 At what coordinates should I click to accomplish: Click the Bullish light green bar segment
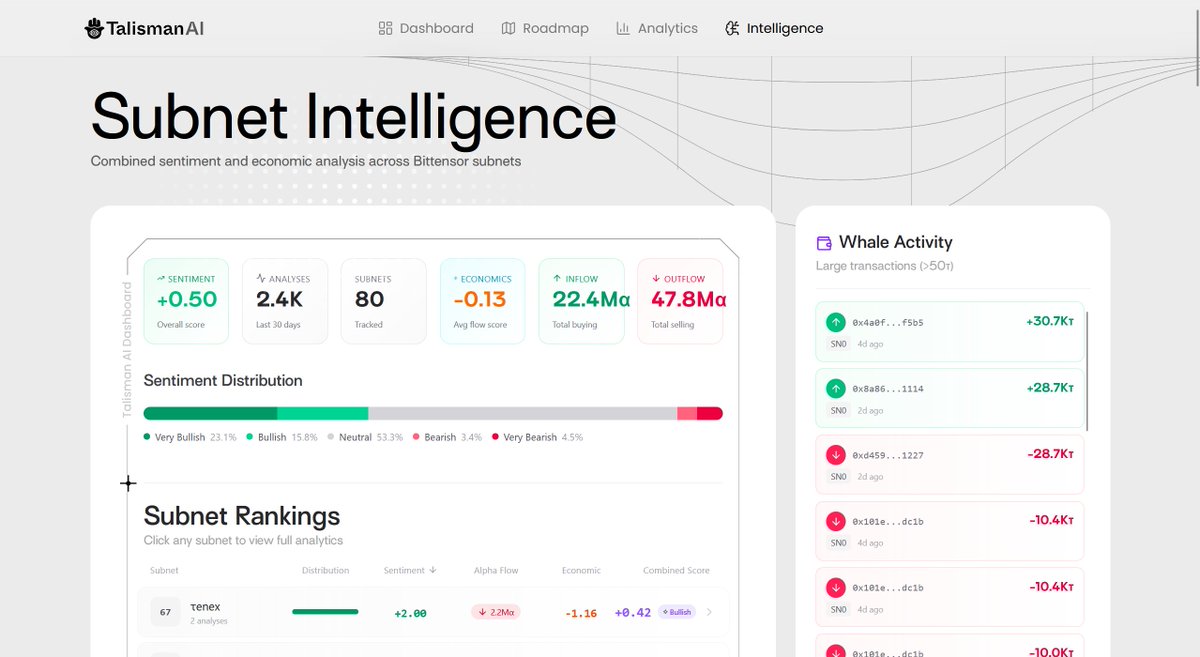pos(322,413)
